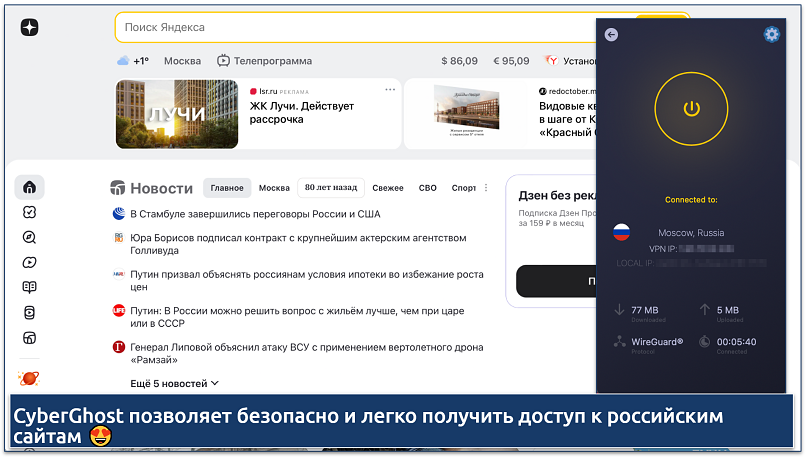806x457 pixels.
Task: Select the 'Москва' news tab
Action: (x=274, y=188)
